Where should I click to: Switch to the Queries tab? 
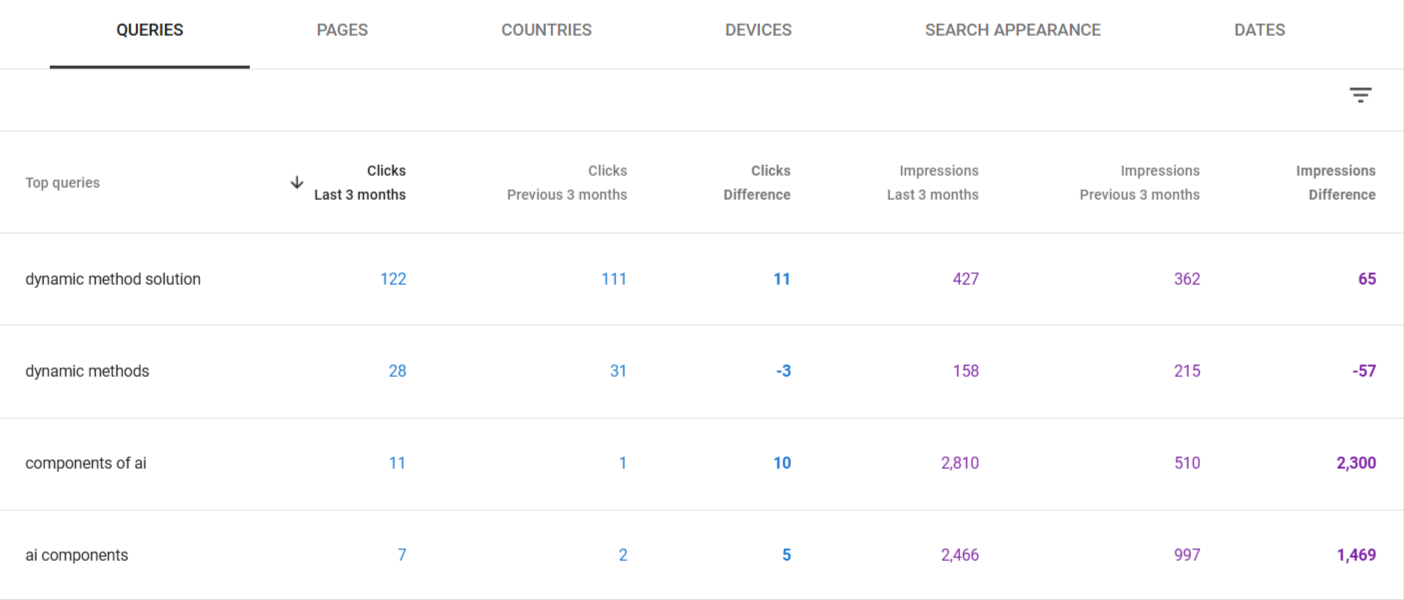tap(150, 30)
